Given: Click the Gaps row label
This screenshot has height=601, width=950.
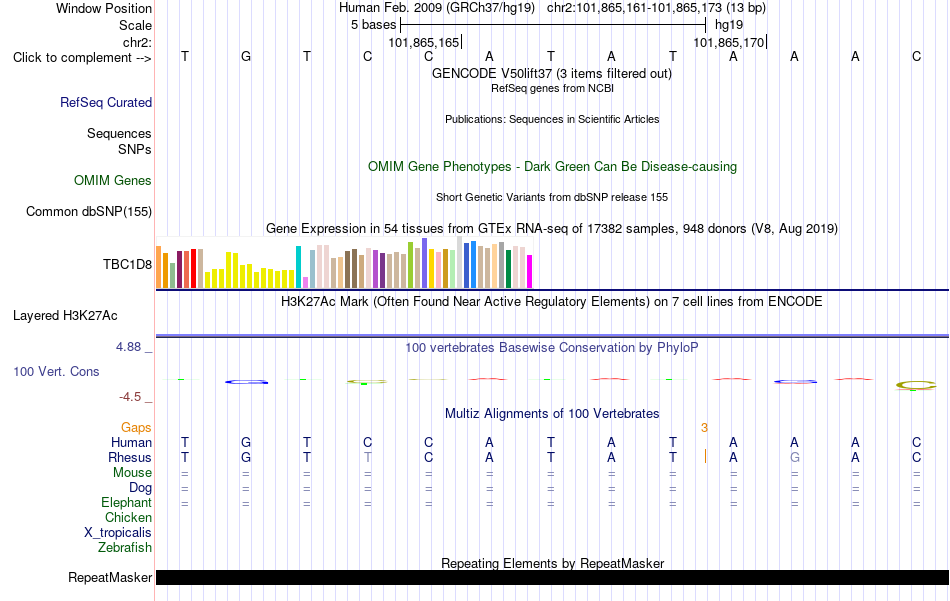Looking at the screenshot, I should point(136,428).
